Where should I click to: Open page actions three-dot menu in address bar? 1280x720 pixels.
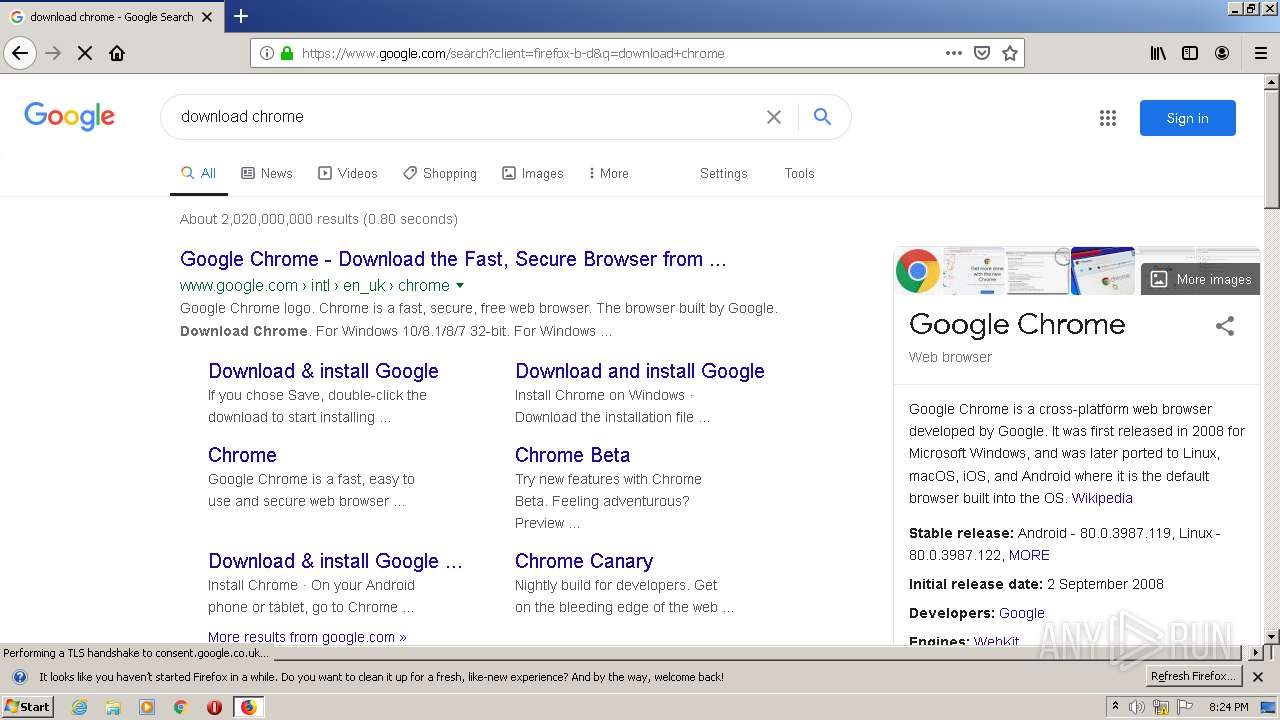point(954,53)
